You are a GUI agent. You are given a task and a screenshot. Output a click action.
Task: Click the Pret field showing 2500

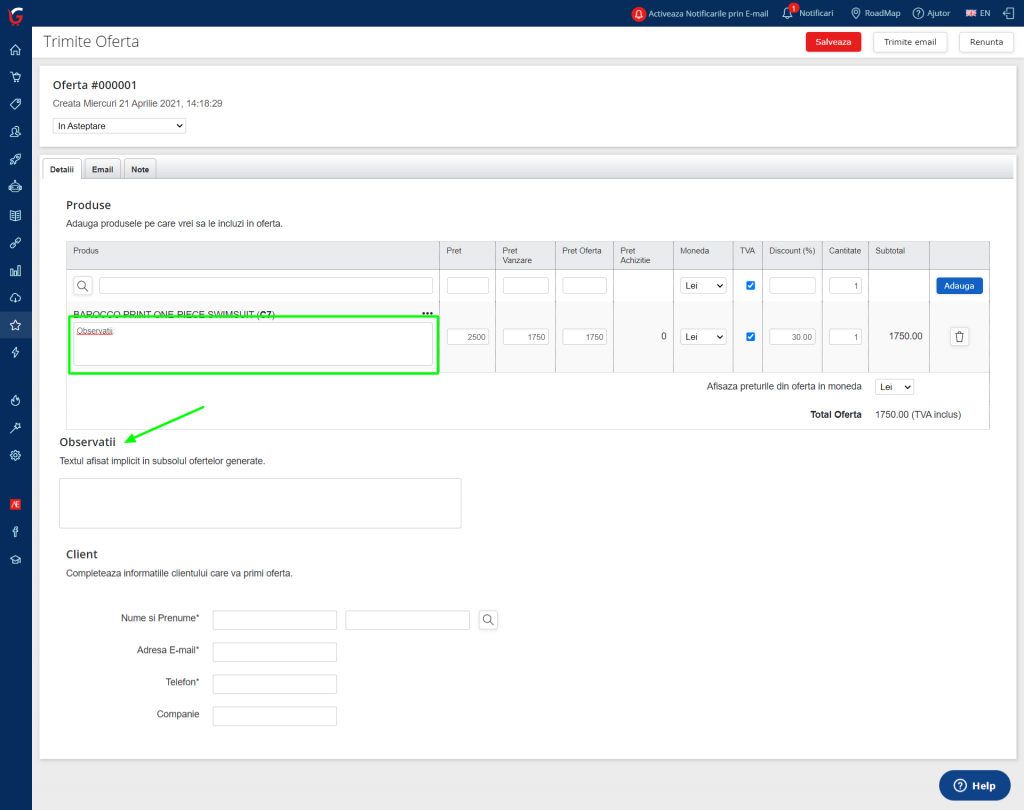pos(468,336)
